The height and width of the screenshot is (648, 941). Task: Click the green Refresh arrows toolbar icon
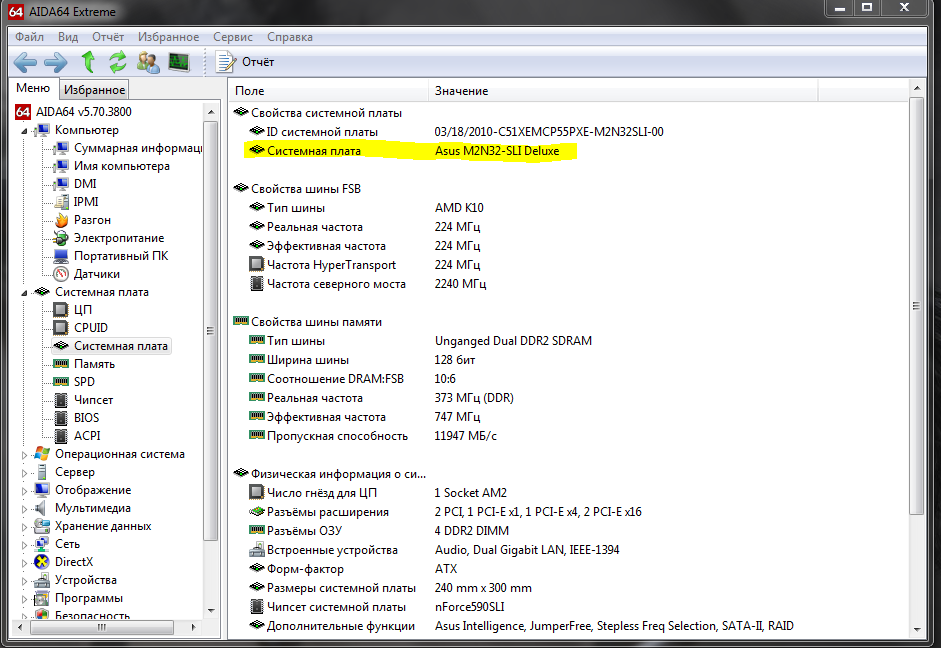coord(118,62)
